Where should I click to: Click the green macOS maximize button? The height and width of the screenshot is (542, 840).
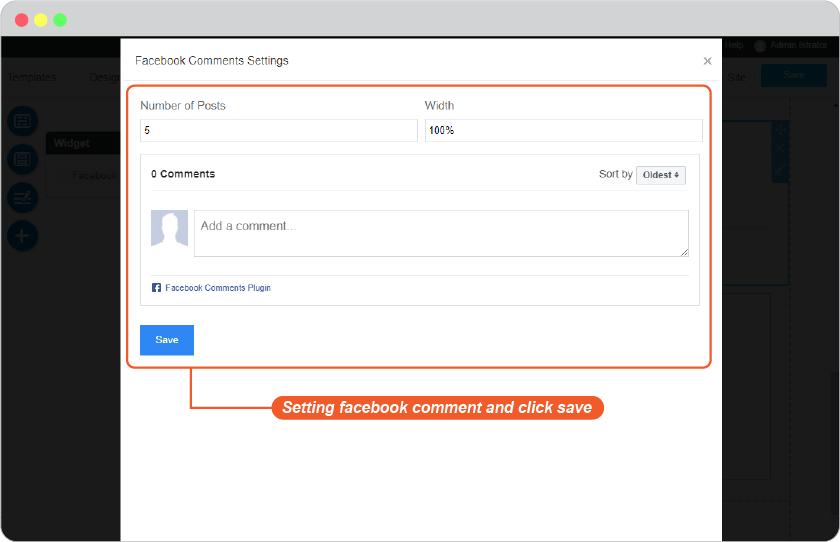pos(60,20)
